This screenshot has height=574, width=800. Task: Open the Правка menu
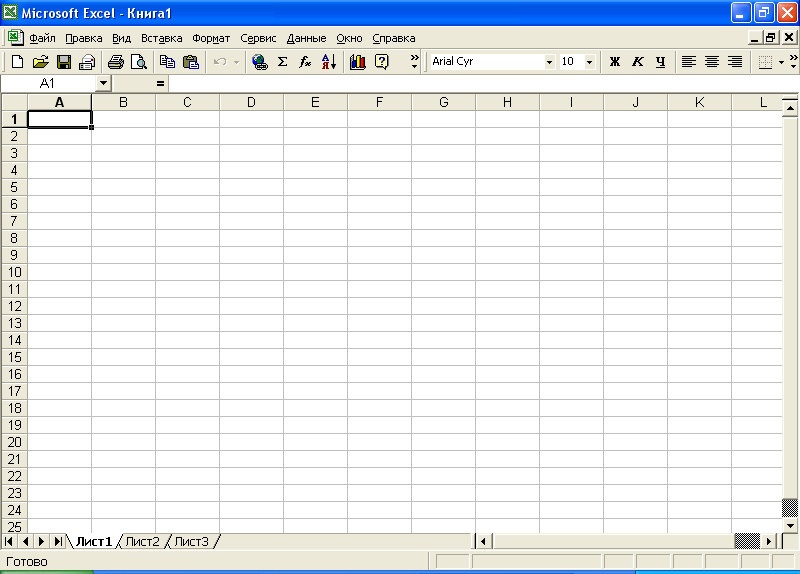[x=84, y=38]
